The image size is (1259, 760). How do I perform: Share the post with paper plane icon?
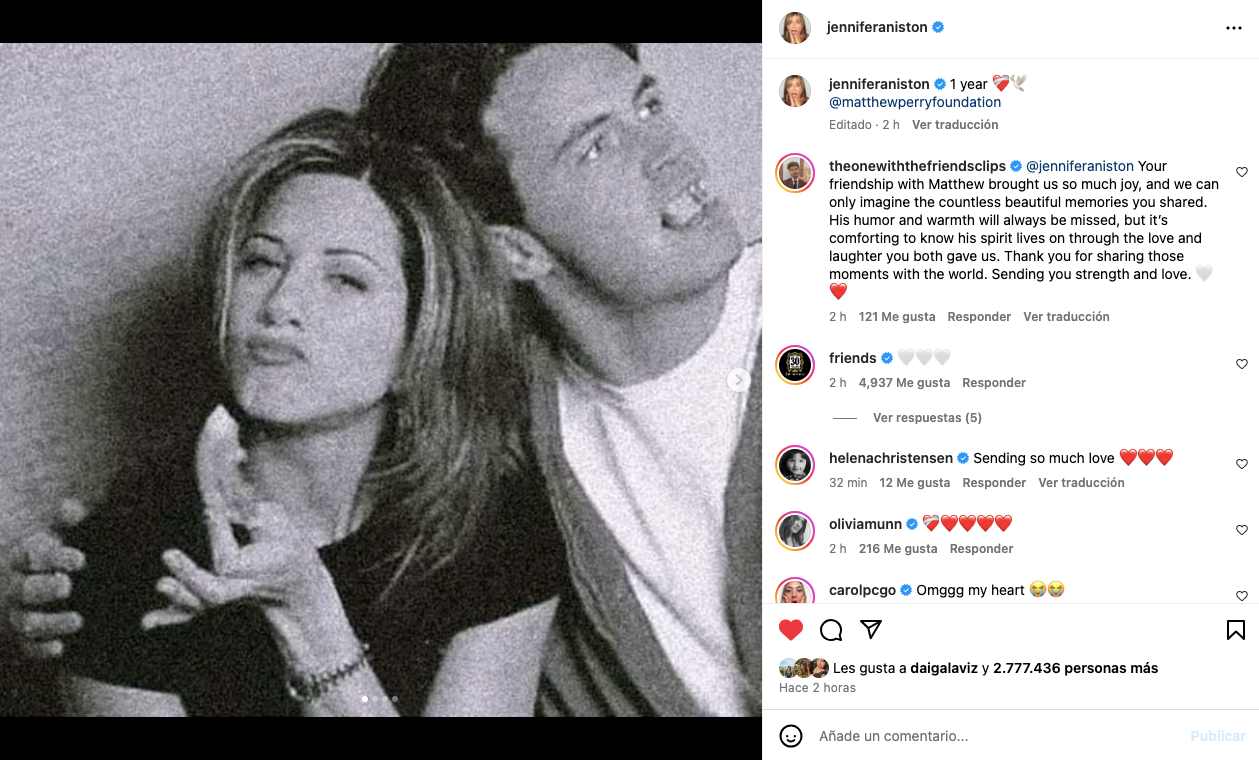[x=871, y=629]
